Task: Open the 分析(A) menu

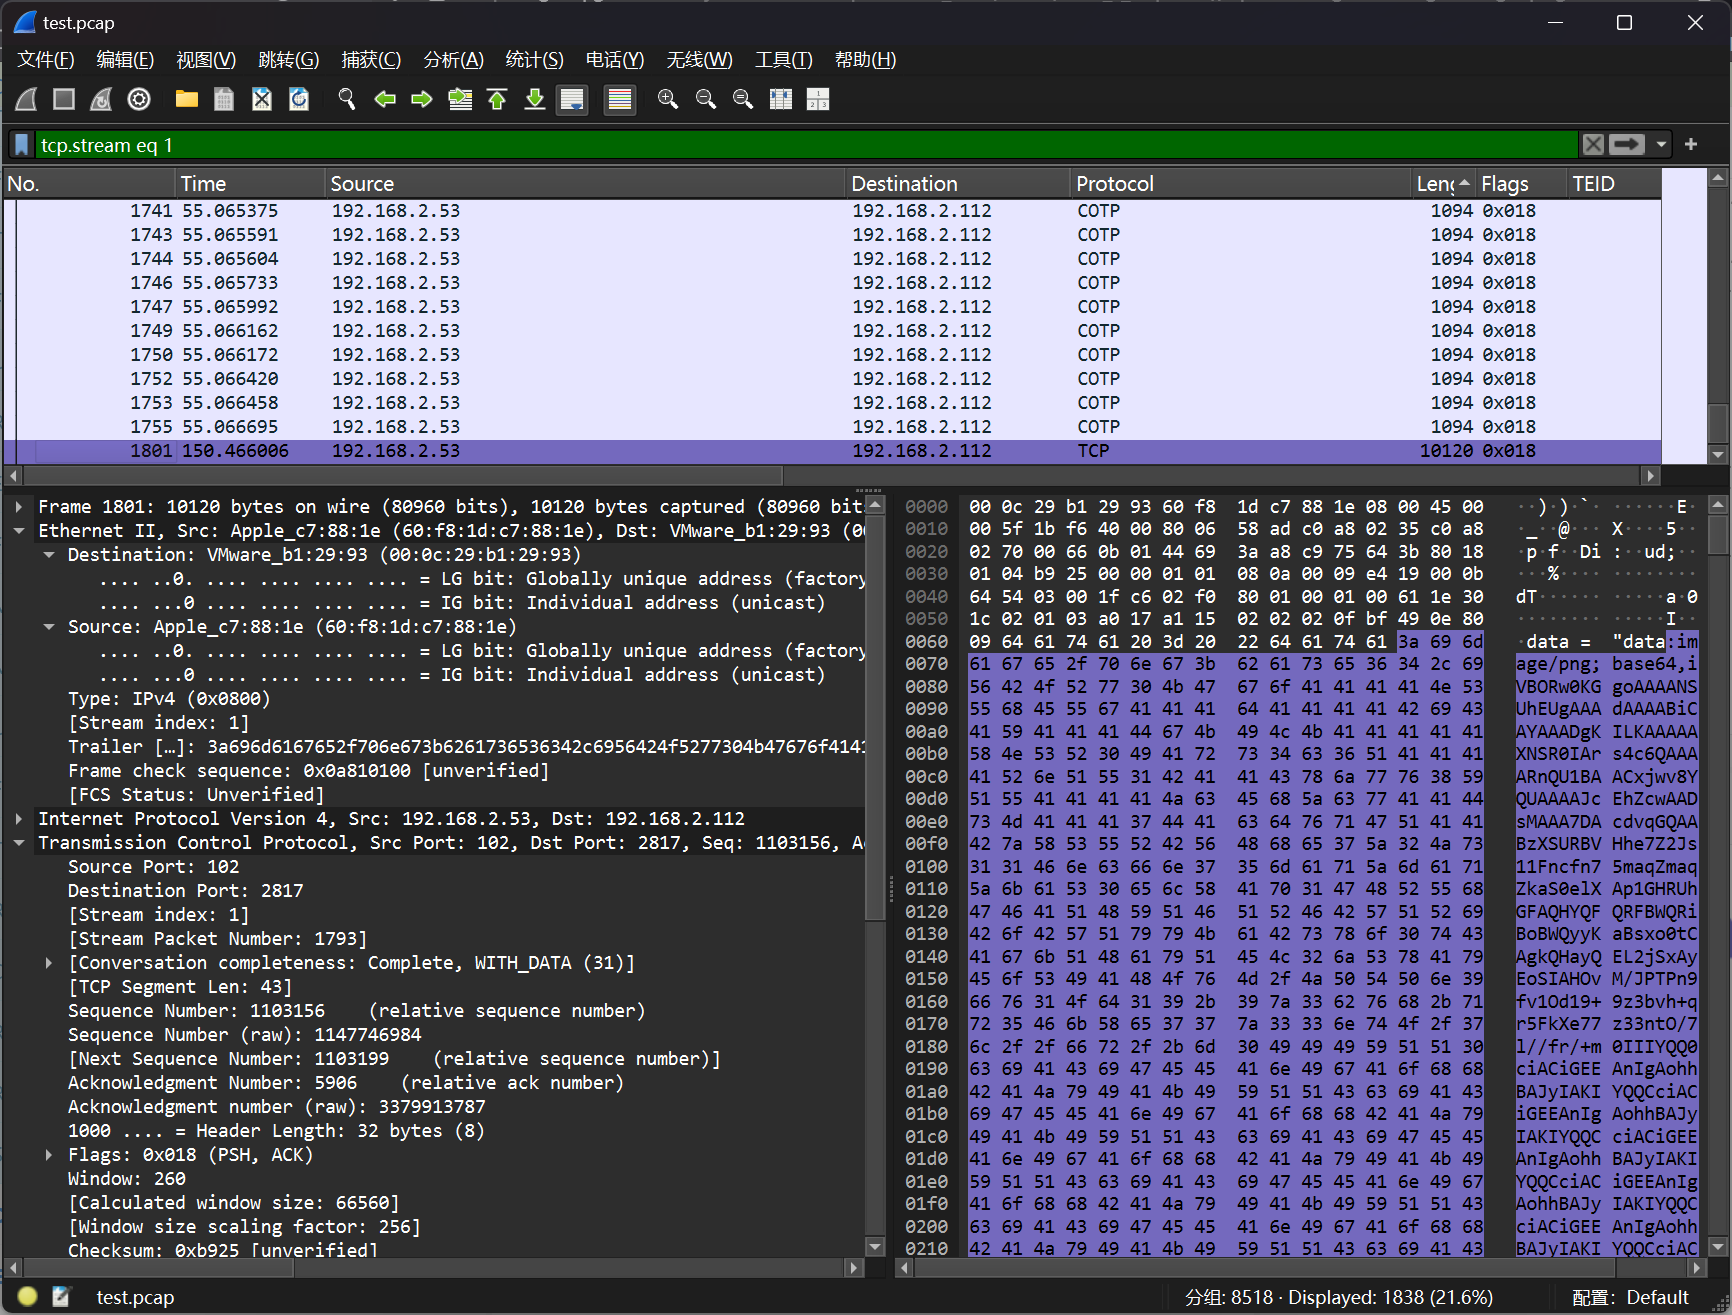Action: tap(454, 60)
